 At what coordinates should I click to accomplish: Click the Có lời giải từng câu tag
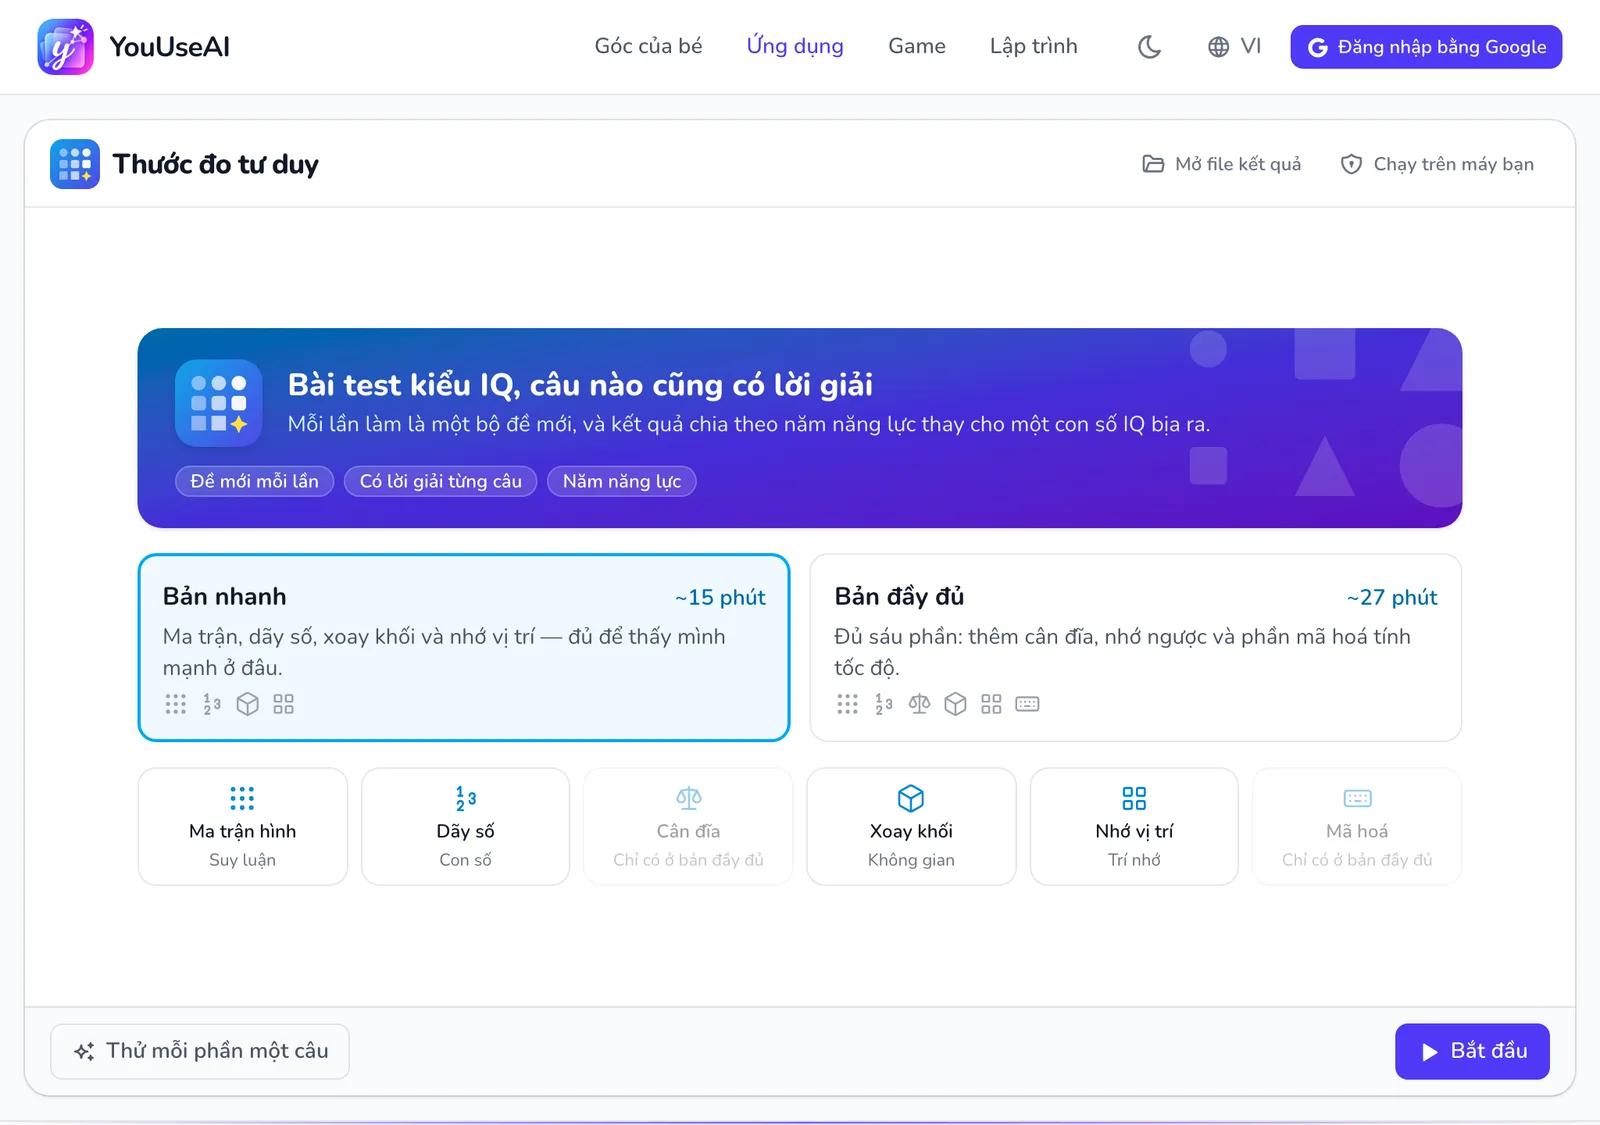tap(441, 481)
